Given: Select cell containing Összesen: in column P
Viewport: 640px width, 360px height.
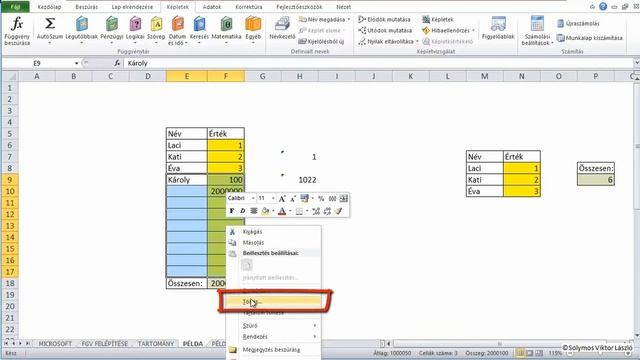Looking at the screenshot, I should pyautogui.click(x=596, y=168).
